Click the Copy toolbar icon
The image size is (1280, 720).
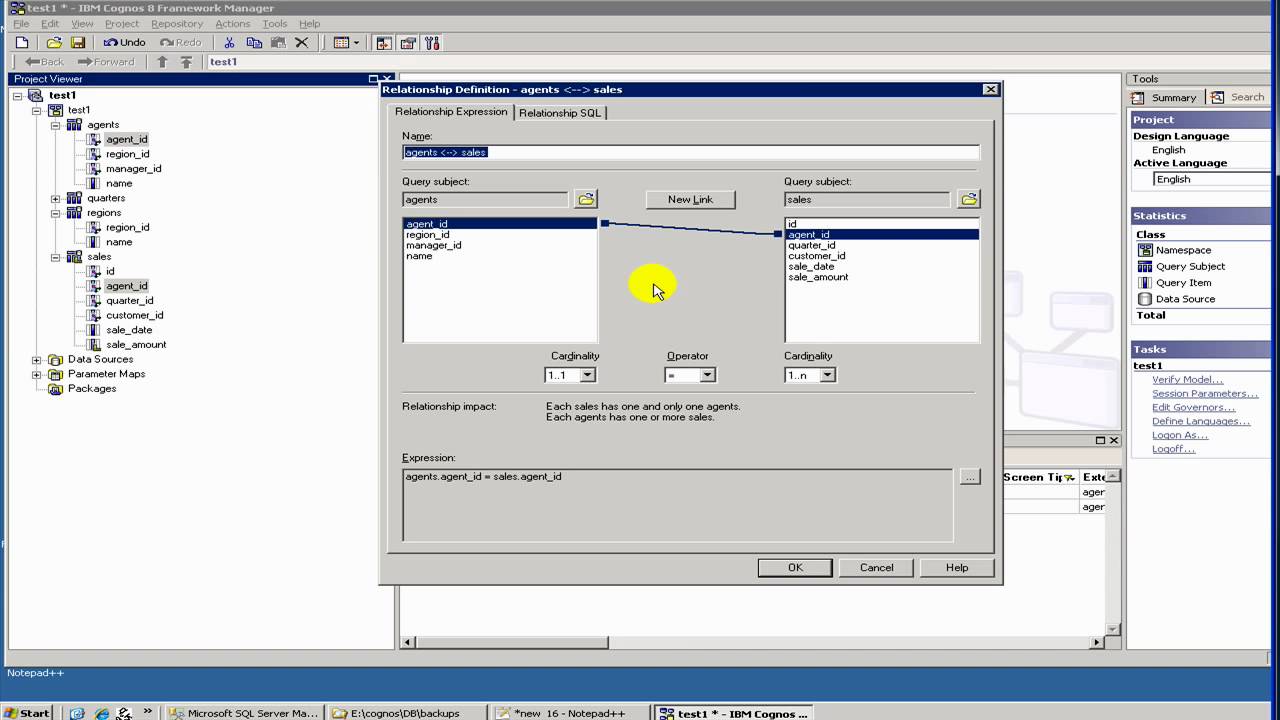254,43
